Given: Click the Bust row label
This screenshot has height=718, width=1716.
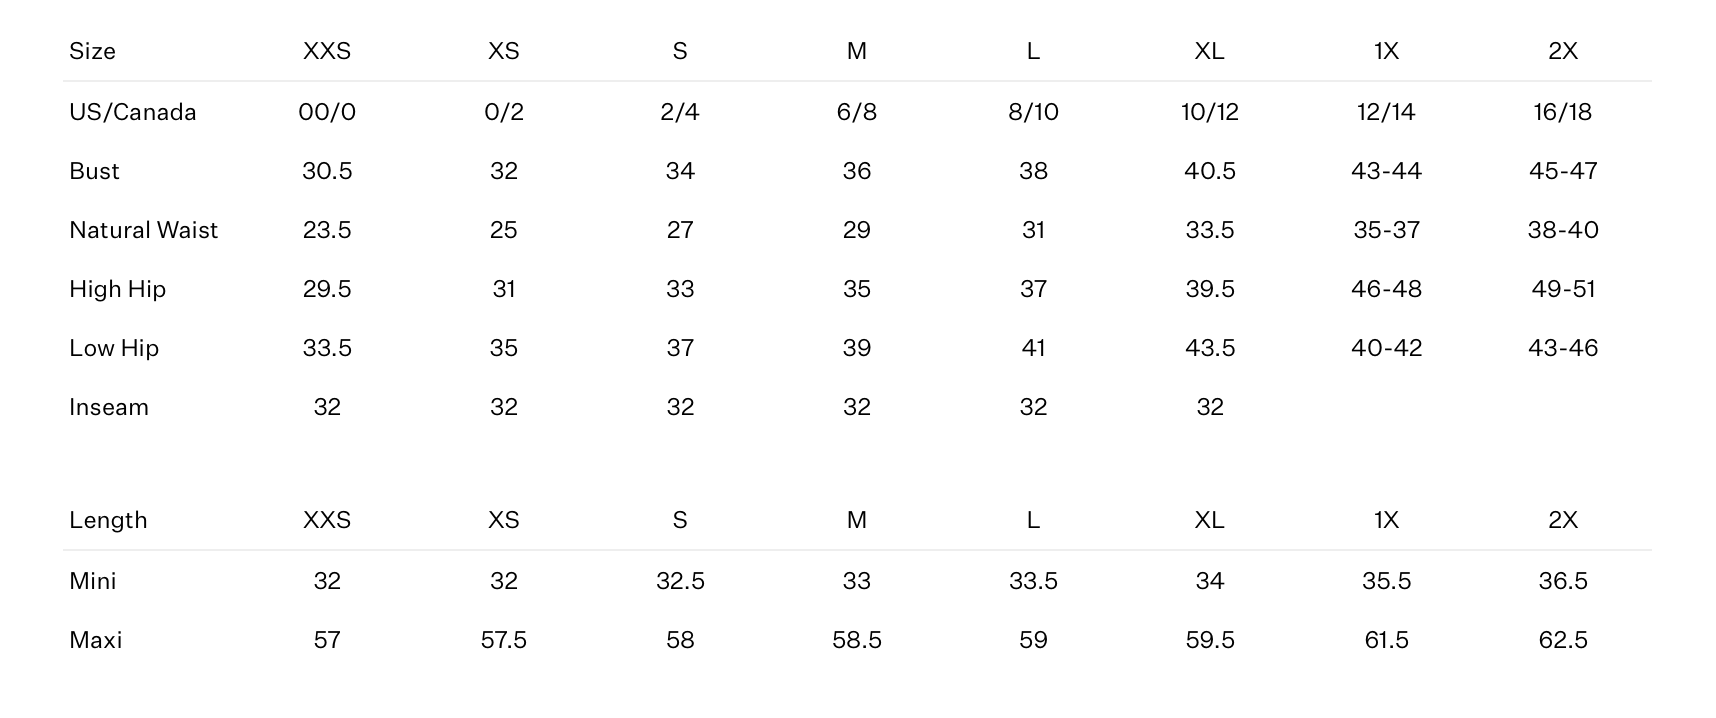Looking at the screenshot, I should 94,171.
